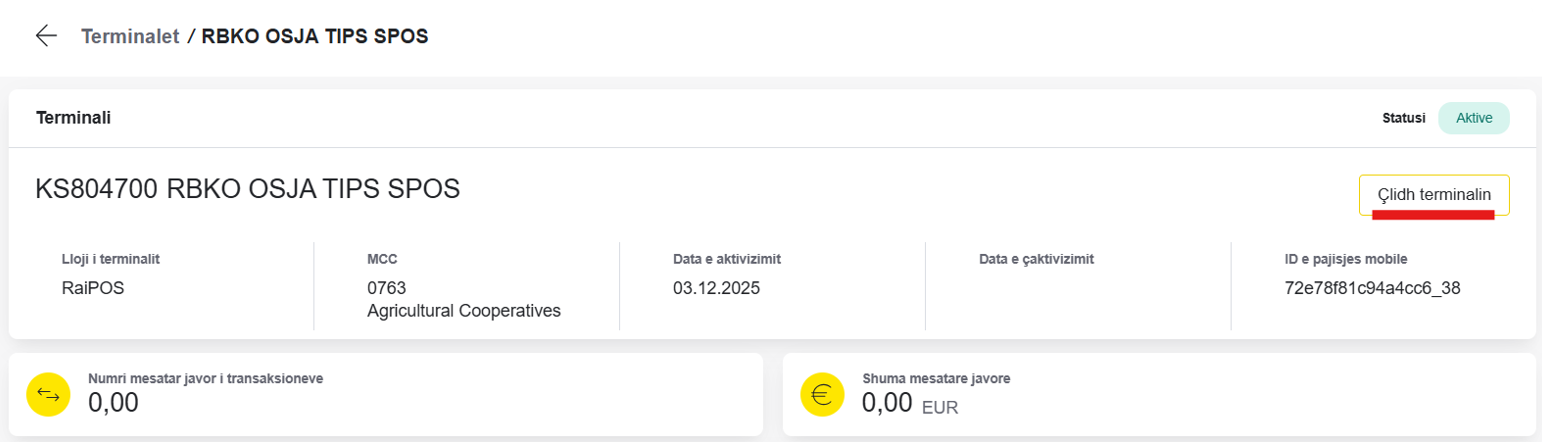1542x442 pixels.
Task: Click the Data e çaktivizimit label
Action: pyautogui.click(x=1037, y=259)
